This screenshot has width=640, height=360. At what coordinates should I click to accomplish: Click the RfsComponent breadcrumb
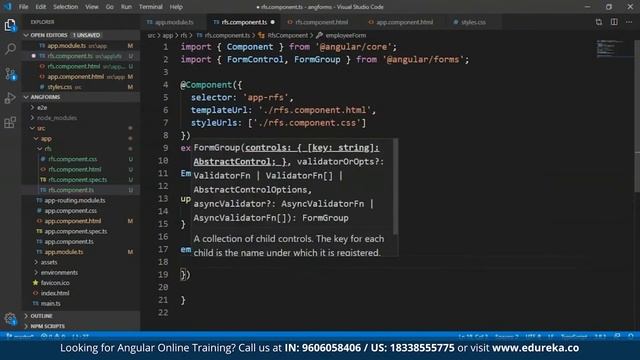[287, 36]
